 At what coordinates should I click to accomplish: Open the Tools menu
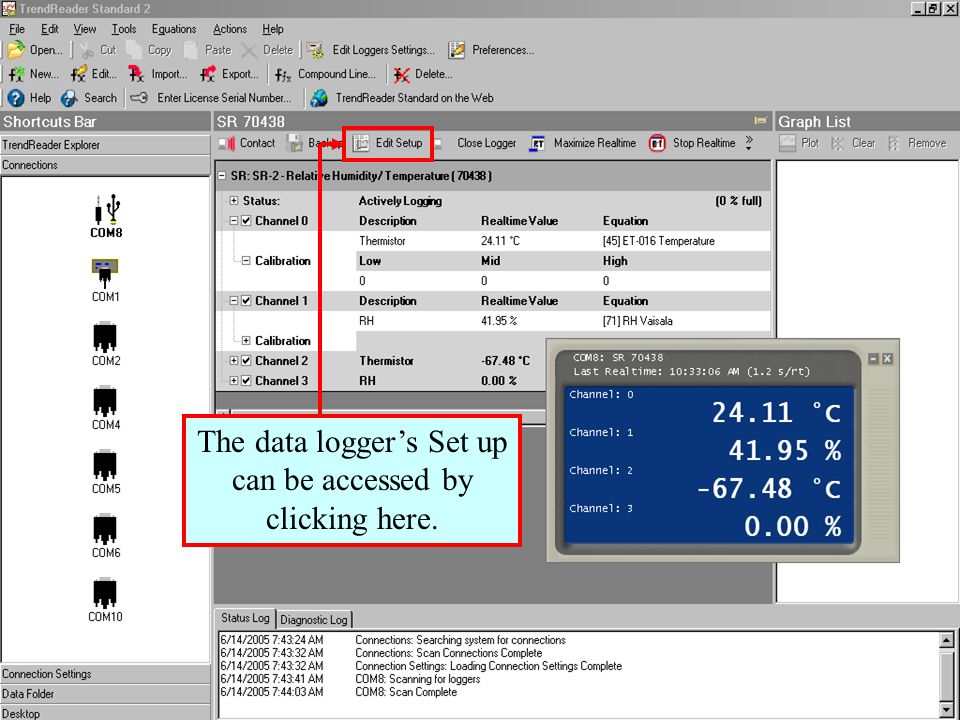coord(124,29)
